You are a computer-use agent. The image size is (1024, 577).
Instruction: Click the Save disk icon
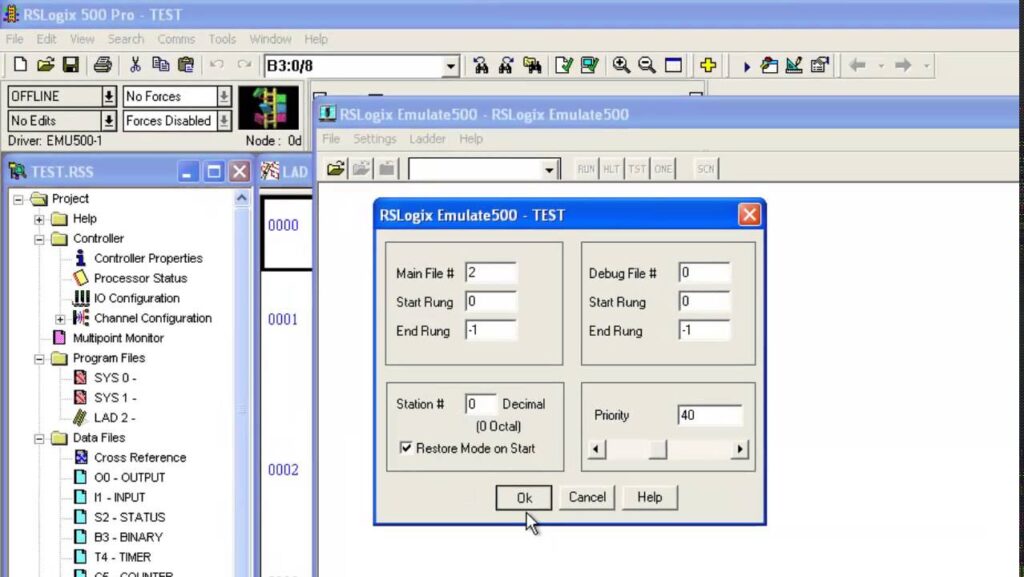tap(71, 65)
